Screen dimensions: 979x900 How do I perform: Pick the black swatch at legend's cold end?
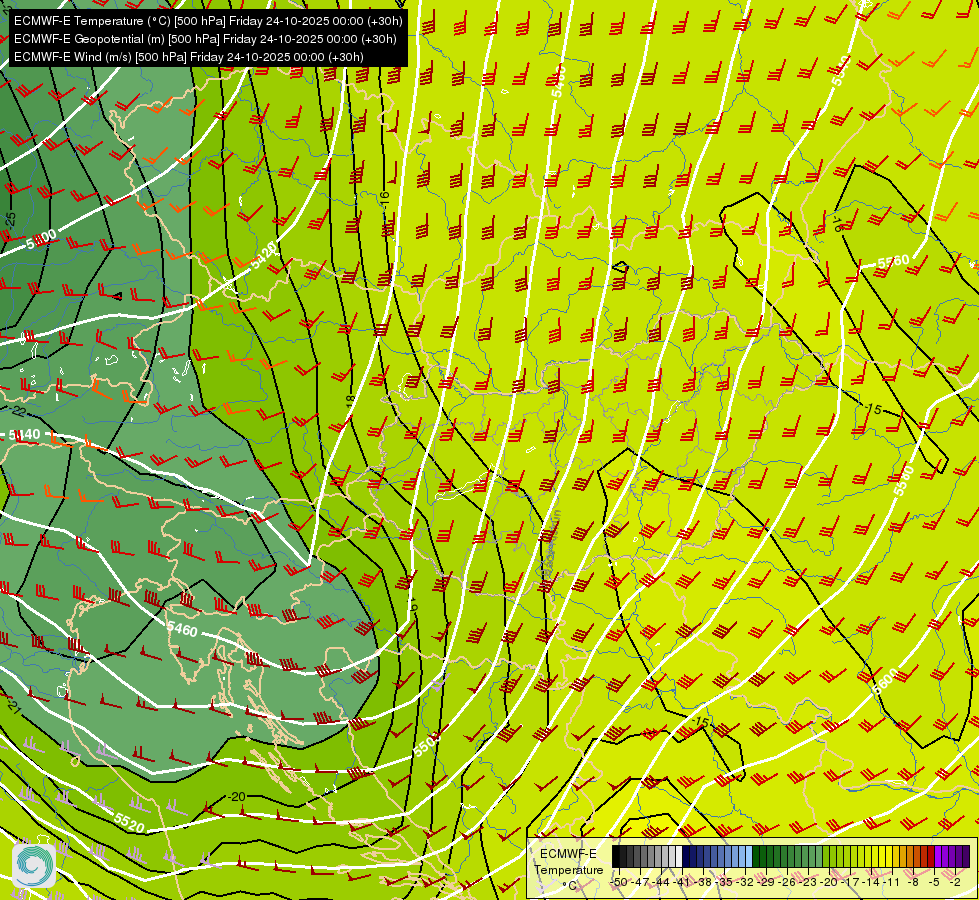pyautogui.click(x=616, y=856)
